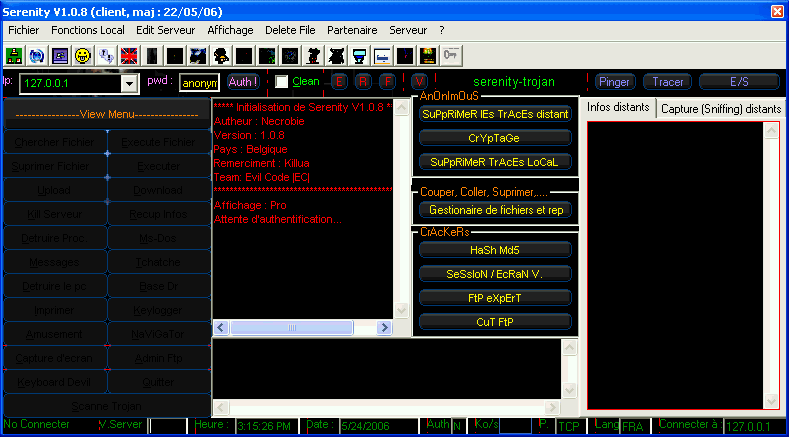Open the Edit Serveur menu
This screenshot has height=437, width=789.
click(x=166, y=30)
